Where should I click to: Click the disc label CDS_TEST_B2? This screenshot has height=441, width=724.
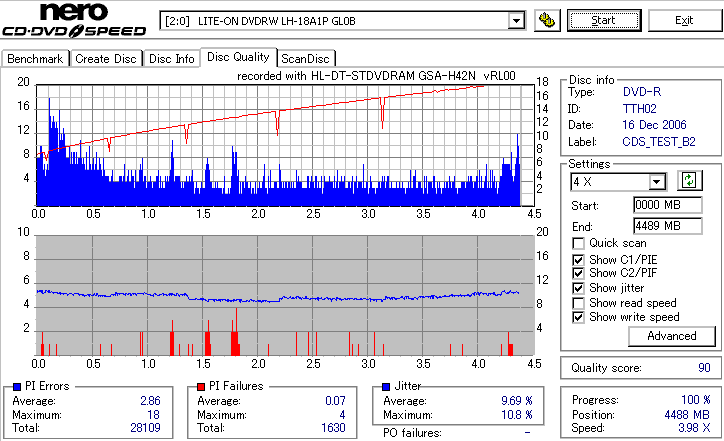[659, 142]
